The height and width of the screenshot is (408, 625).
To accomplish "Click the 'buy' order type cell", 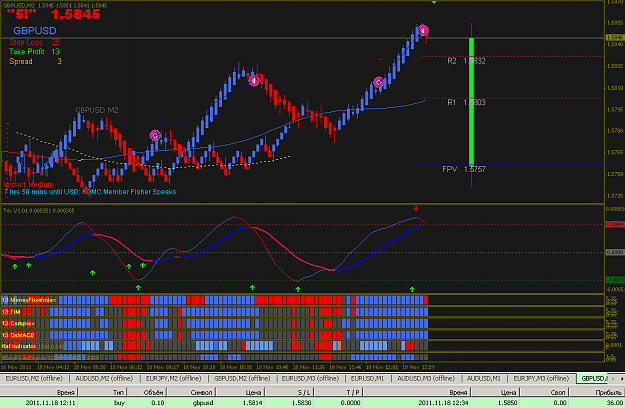I will click(119, 403).
